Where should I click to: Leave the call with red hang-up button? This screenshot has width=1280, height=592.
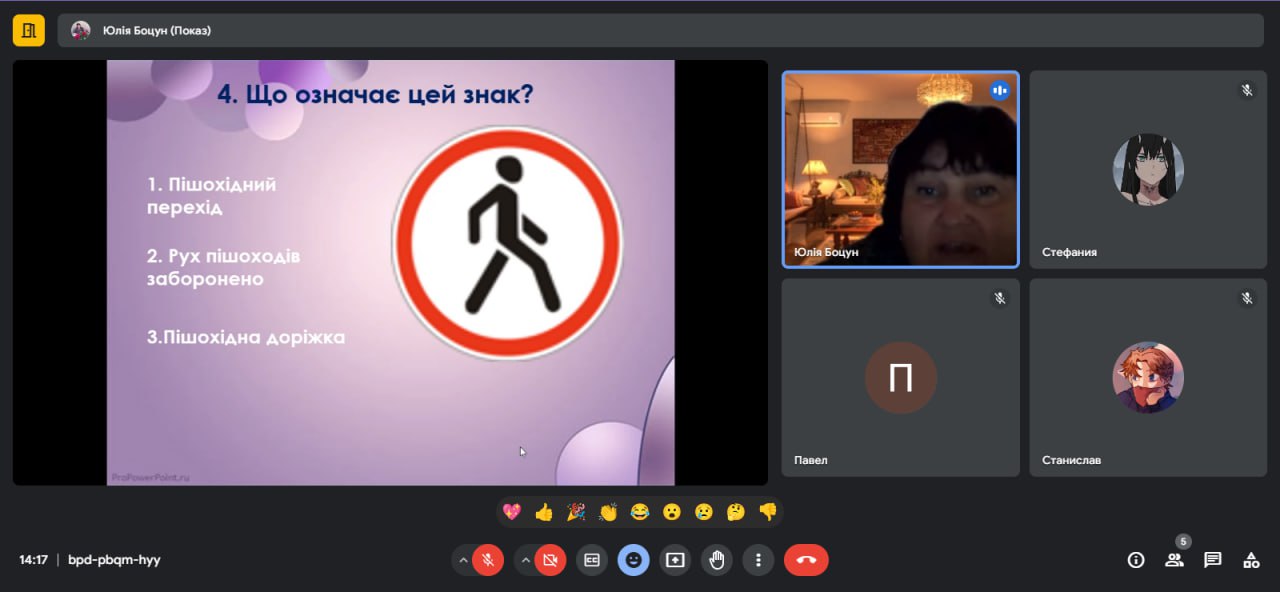pos(806,560)
